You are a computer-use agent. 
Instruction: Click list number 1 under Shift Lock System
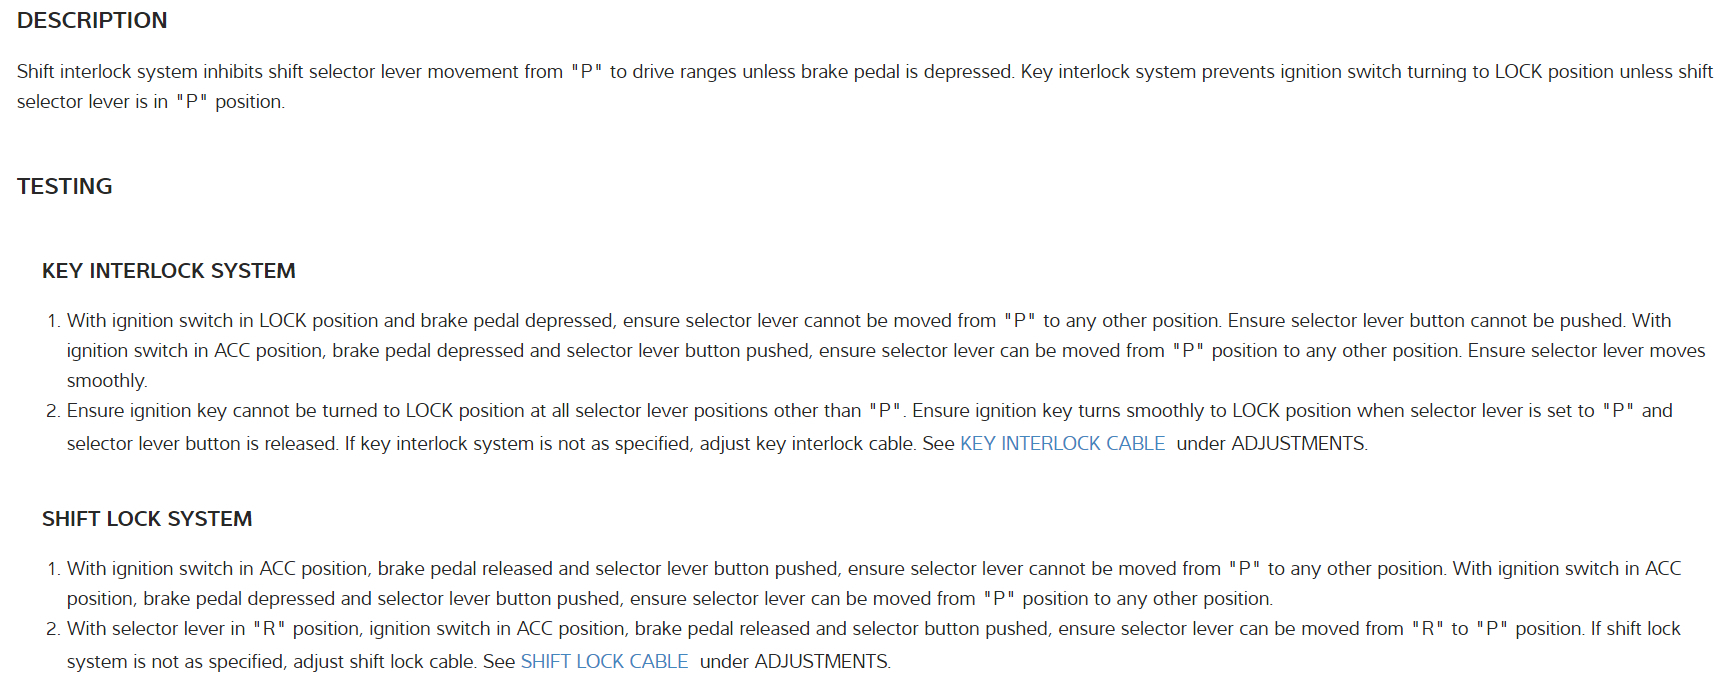[x=53, y=569]
